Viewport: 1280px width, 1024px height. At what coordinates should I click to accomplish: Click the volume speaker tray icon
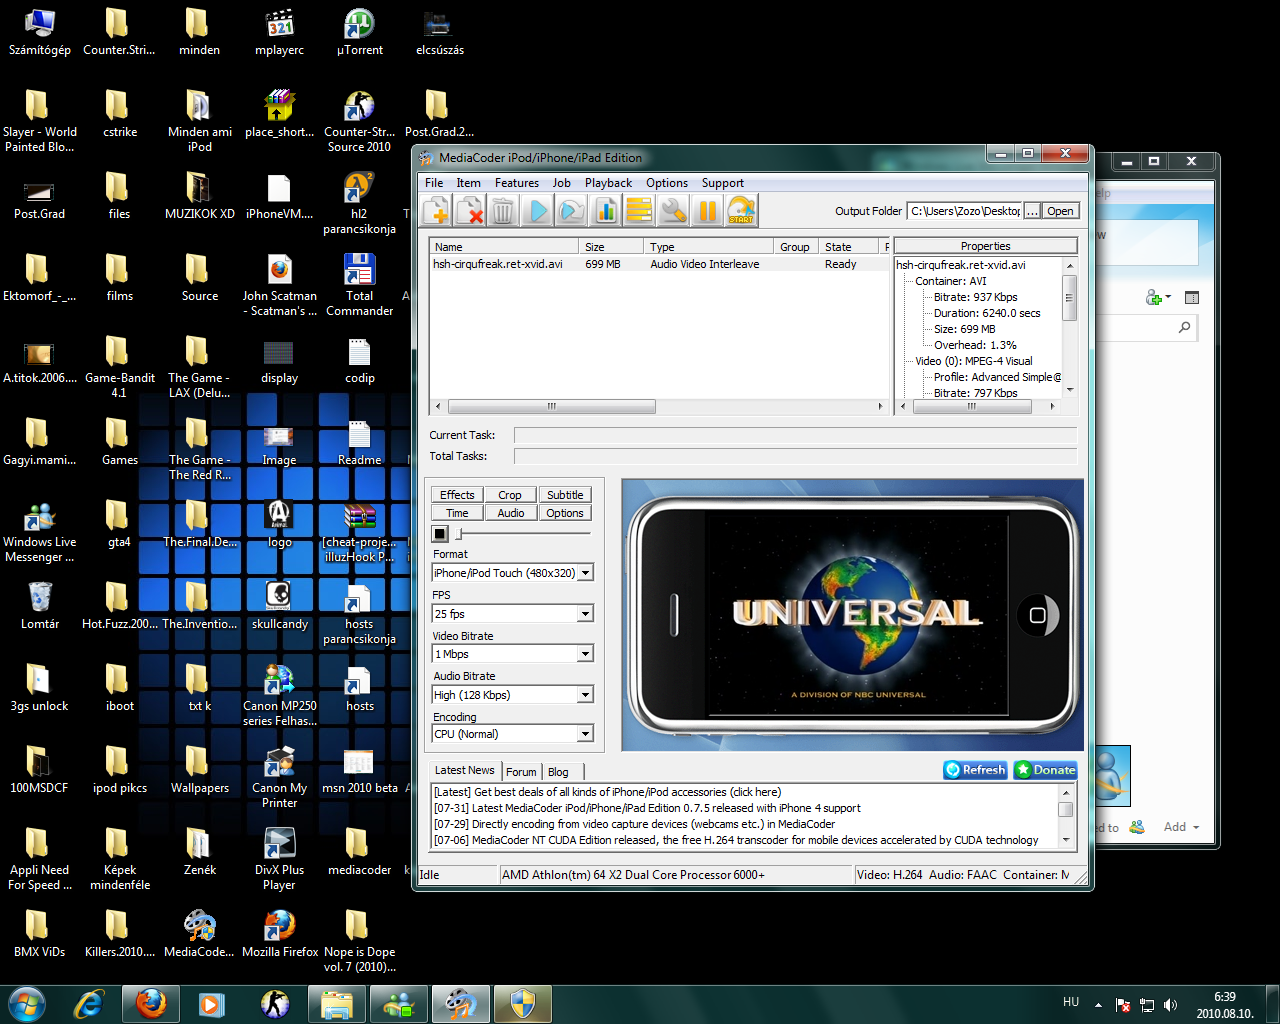(1171, 1005)
